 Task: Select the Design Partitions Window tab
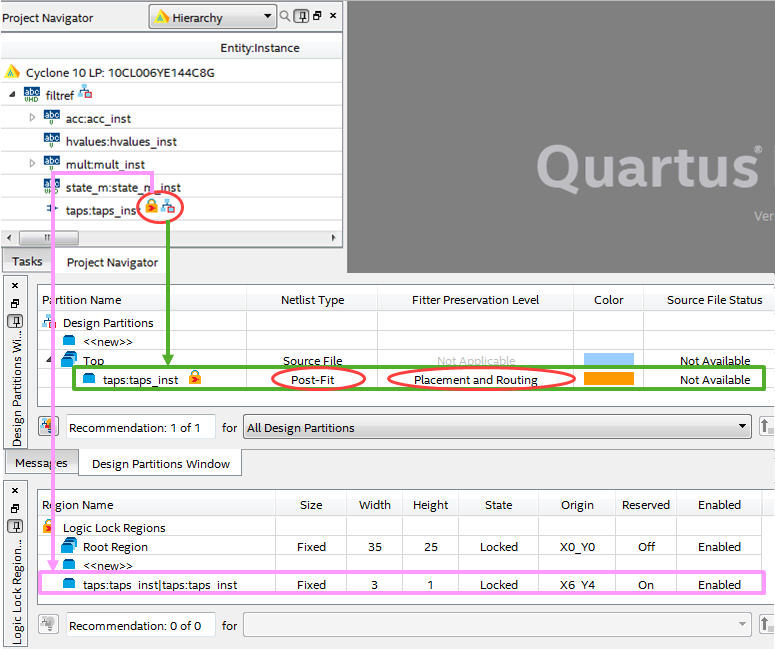160,463
